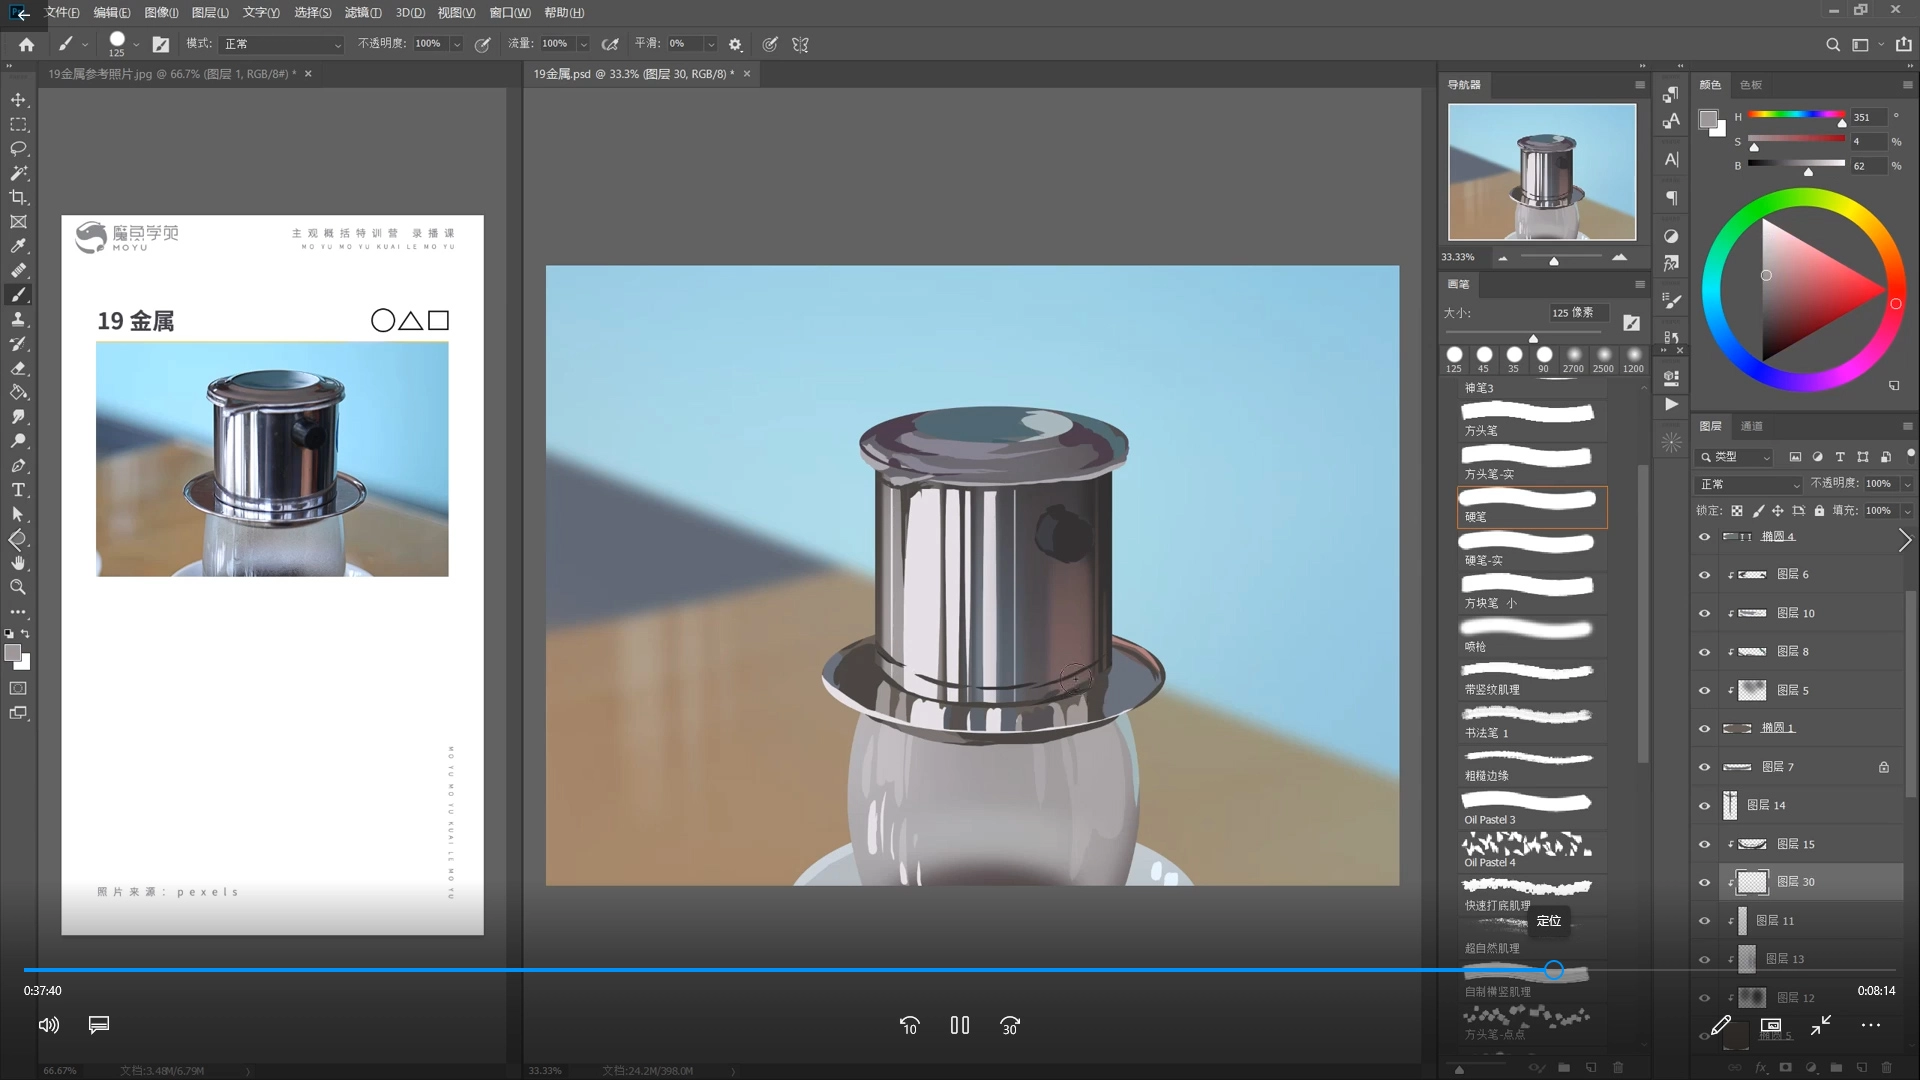Open the brush mode 正常 dropdown
Viewport: 1920px width, 1080px height.
click(281, 44)
